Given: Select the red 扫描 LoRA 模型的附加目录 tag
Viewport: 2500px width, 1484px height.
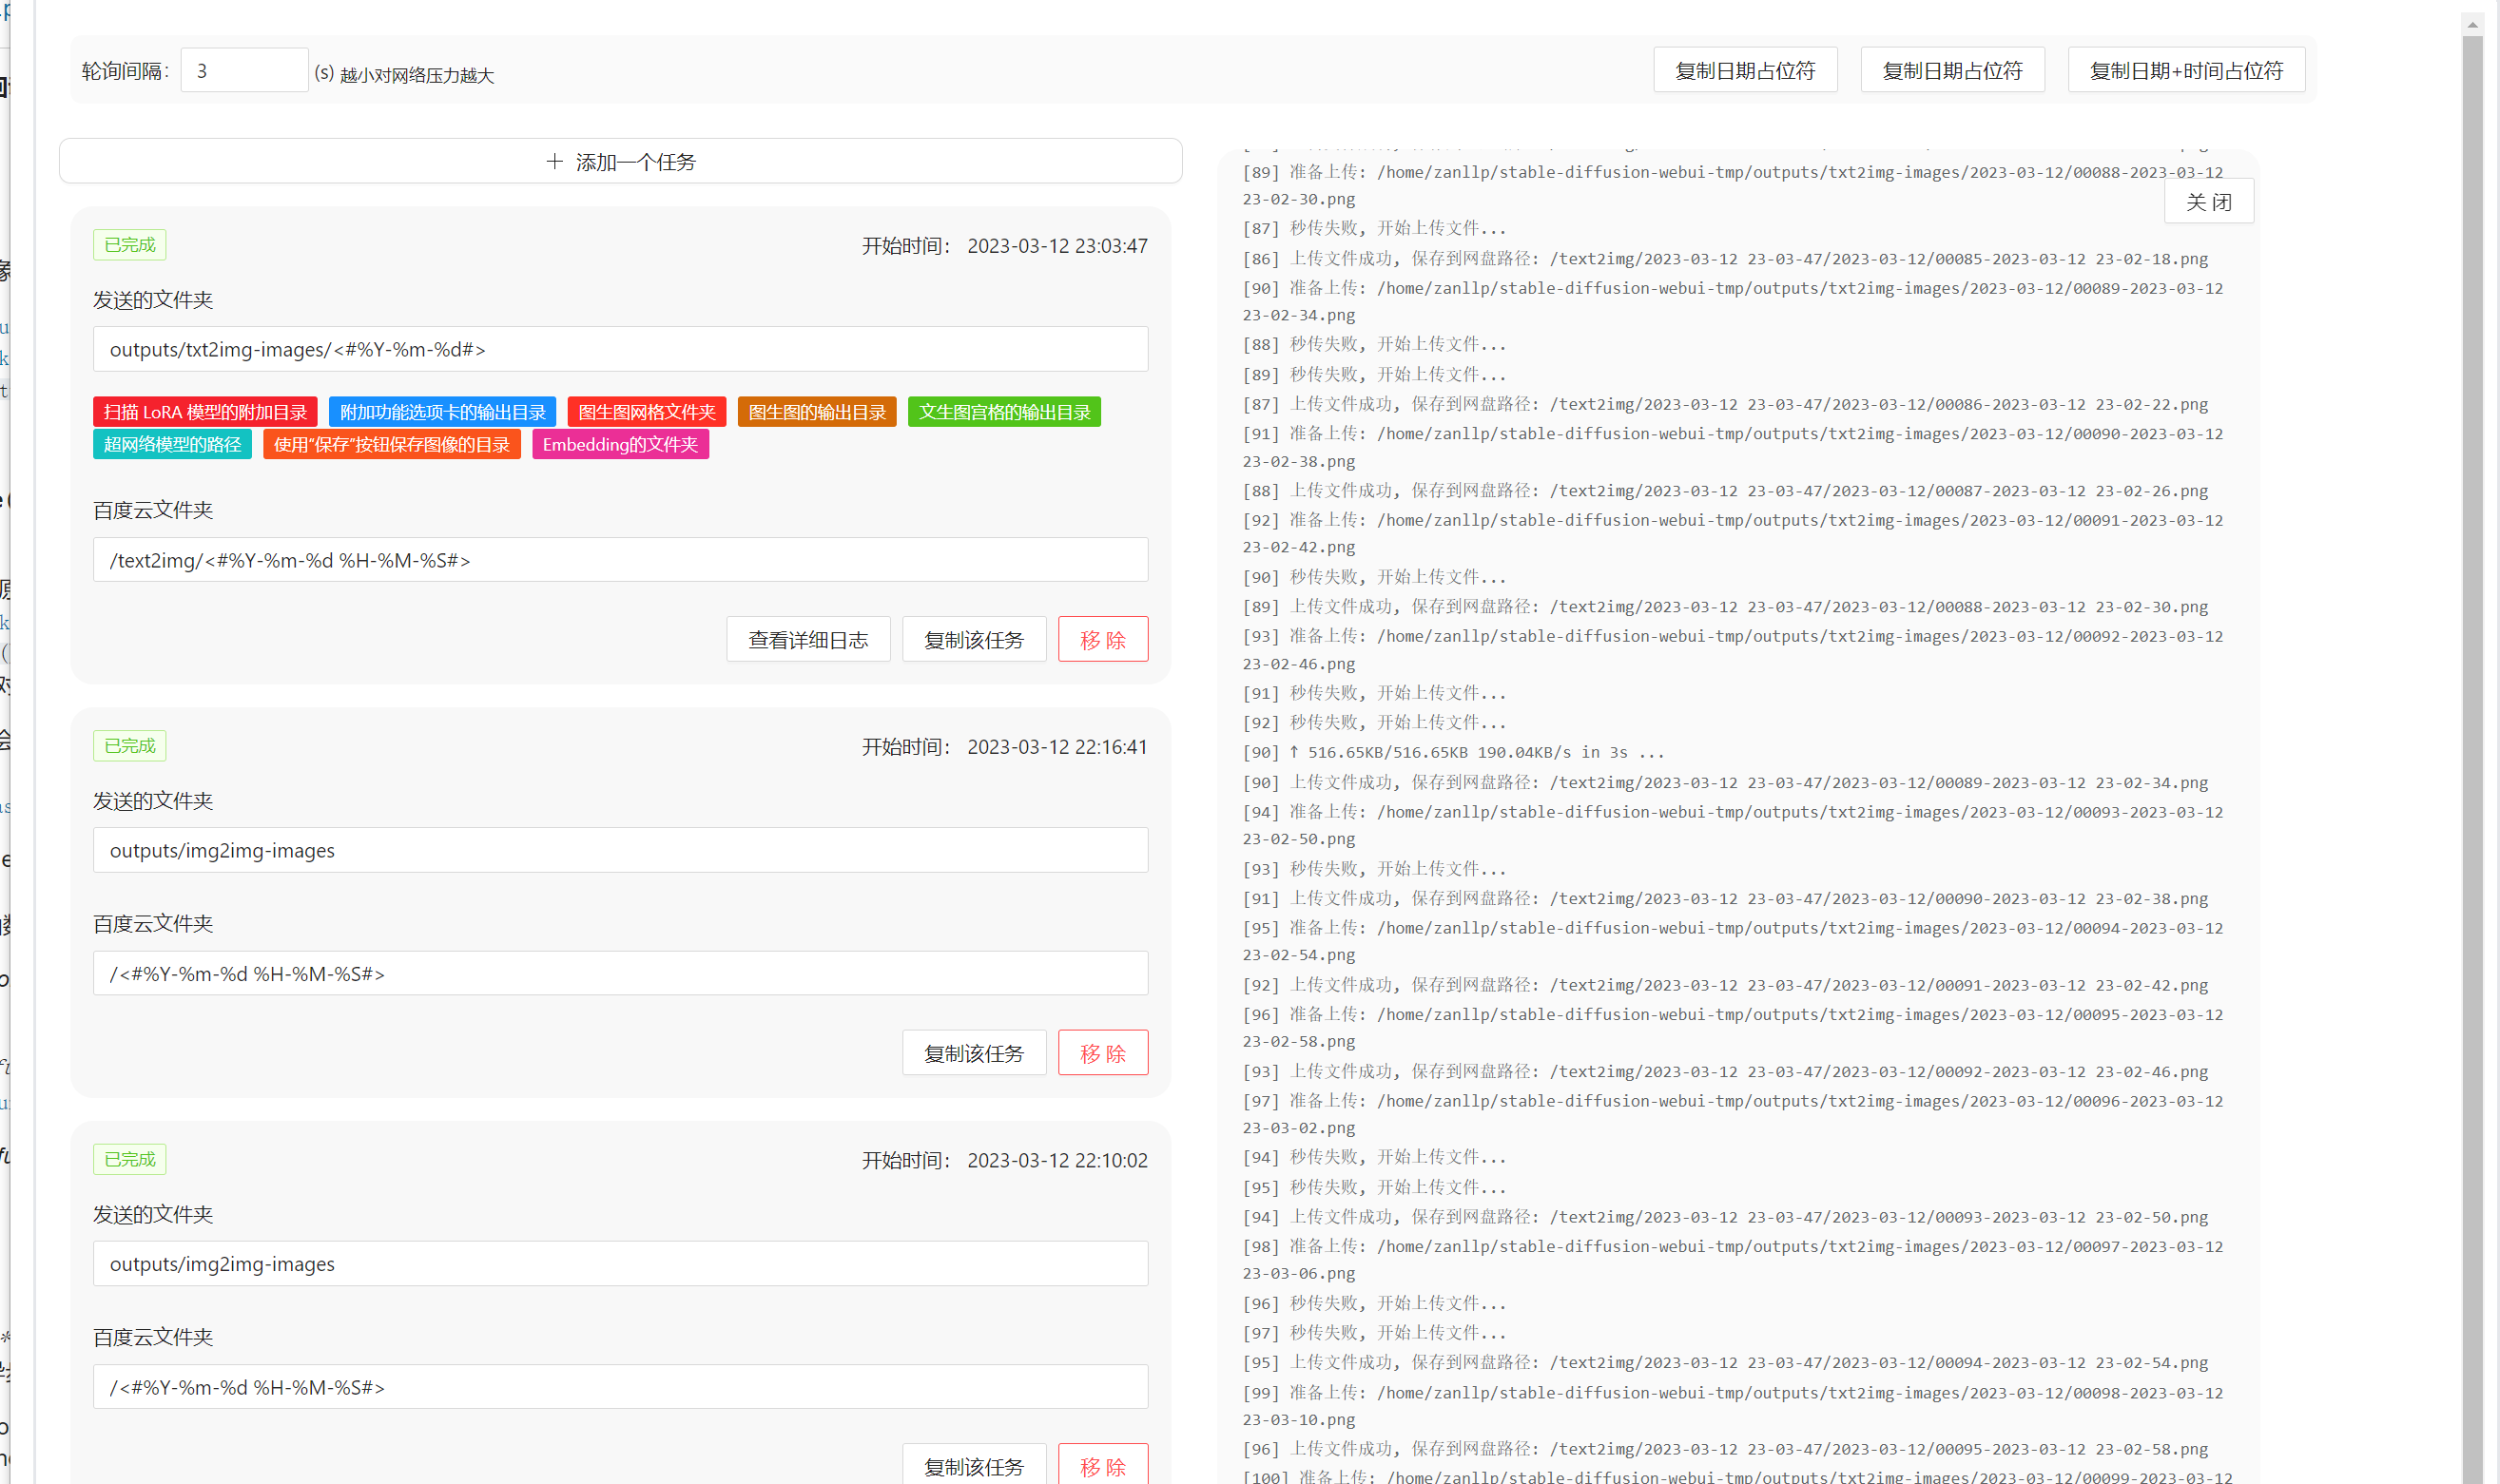Looking at the screenshot, I should point(205,412).
